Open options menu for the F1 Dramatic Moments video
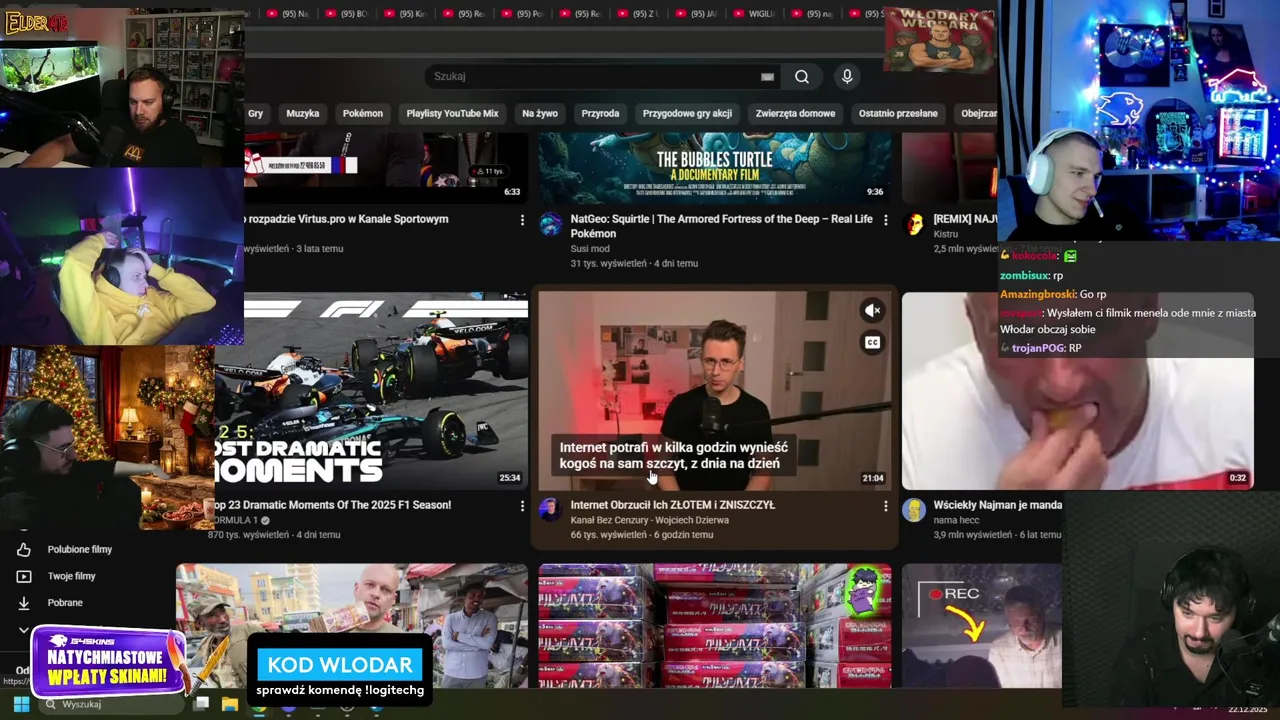The width and height of the screenshot is (1280, 720). coord(522,506)
